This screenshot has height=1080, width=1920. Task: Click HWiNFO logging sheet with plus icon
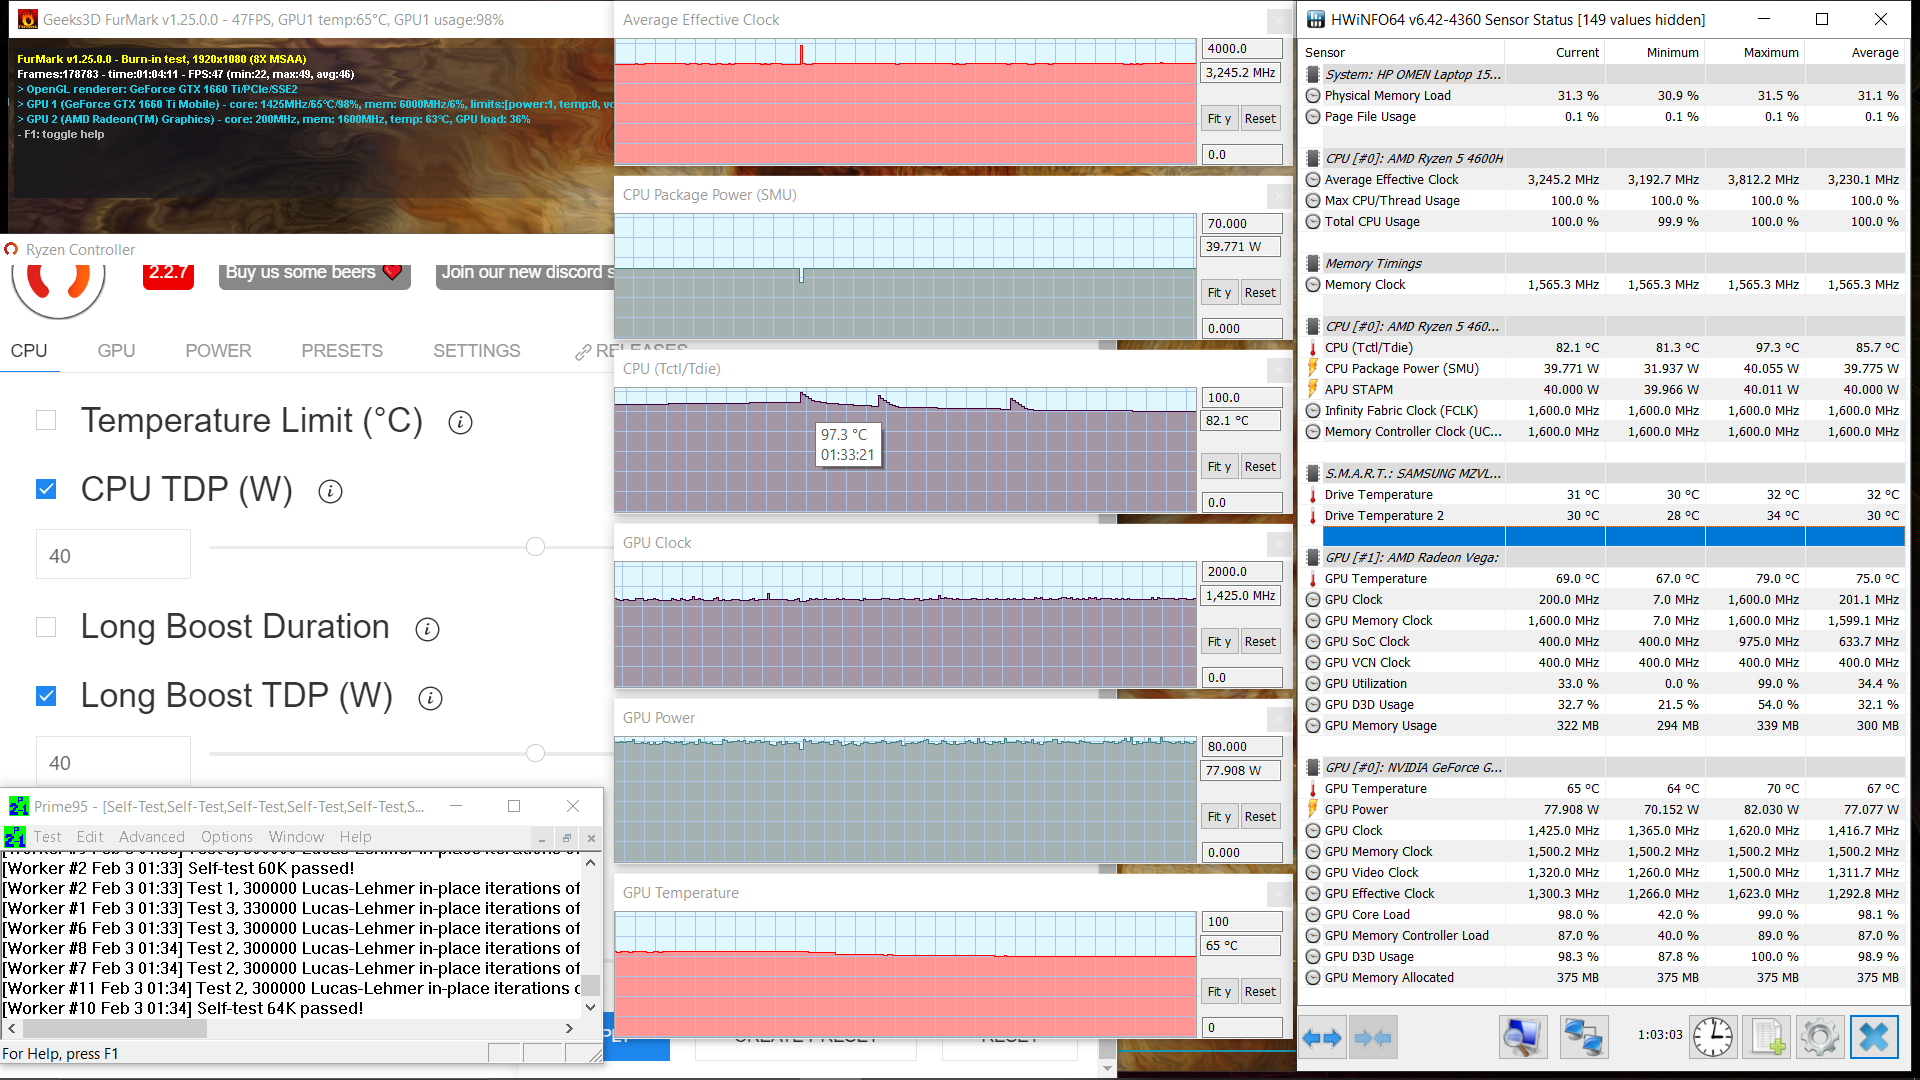pyautogui.click(x=1767, y=1037)
